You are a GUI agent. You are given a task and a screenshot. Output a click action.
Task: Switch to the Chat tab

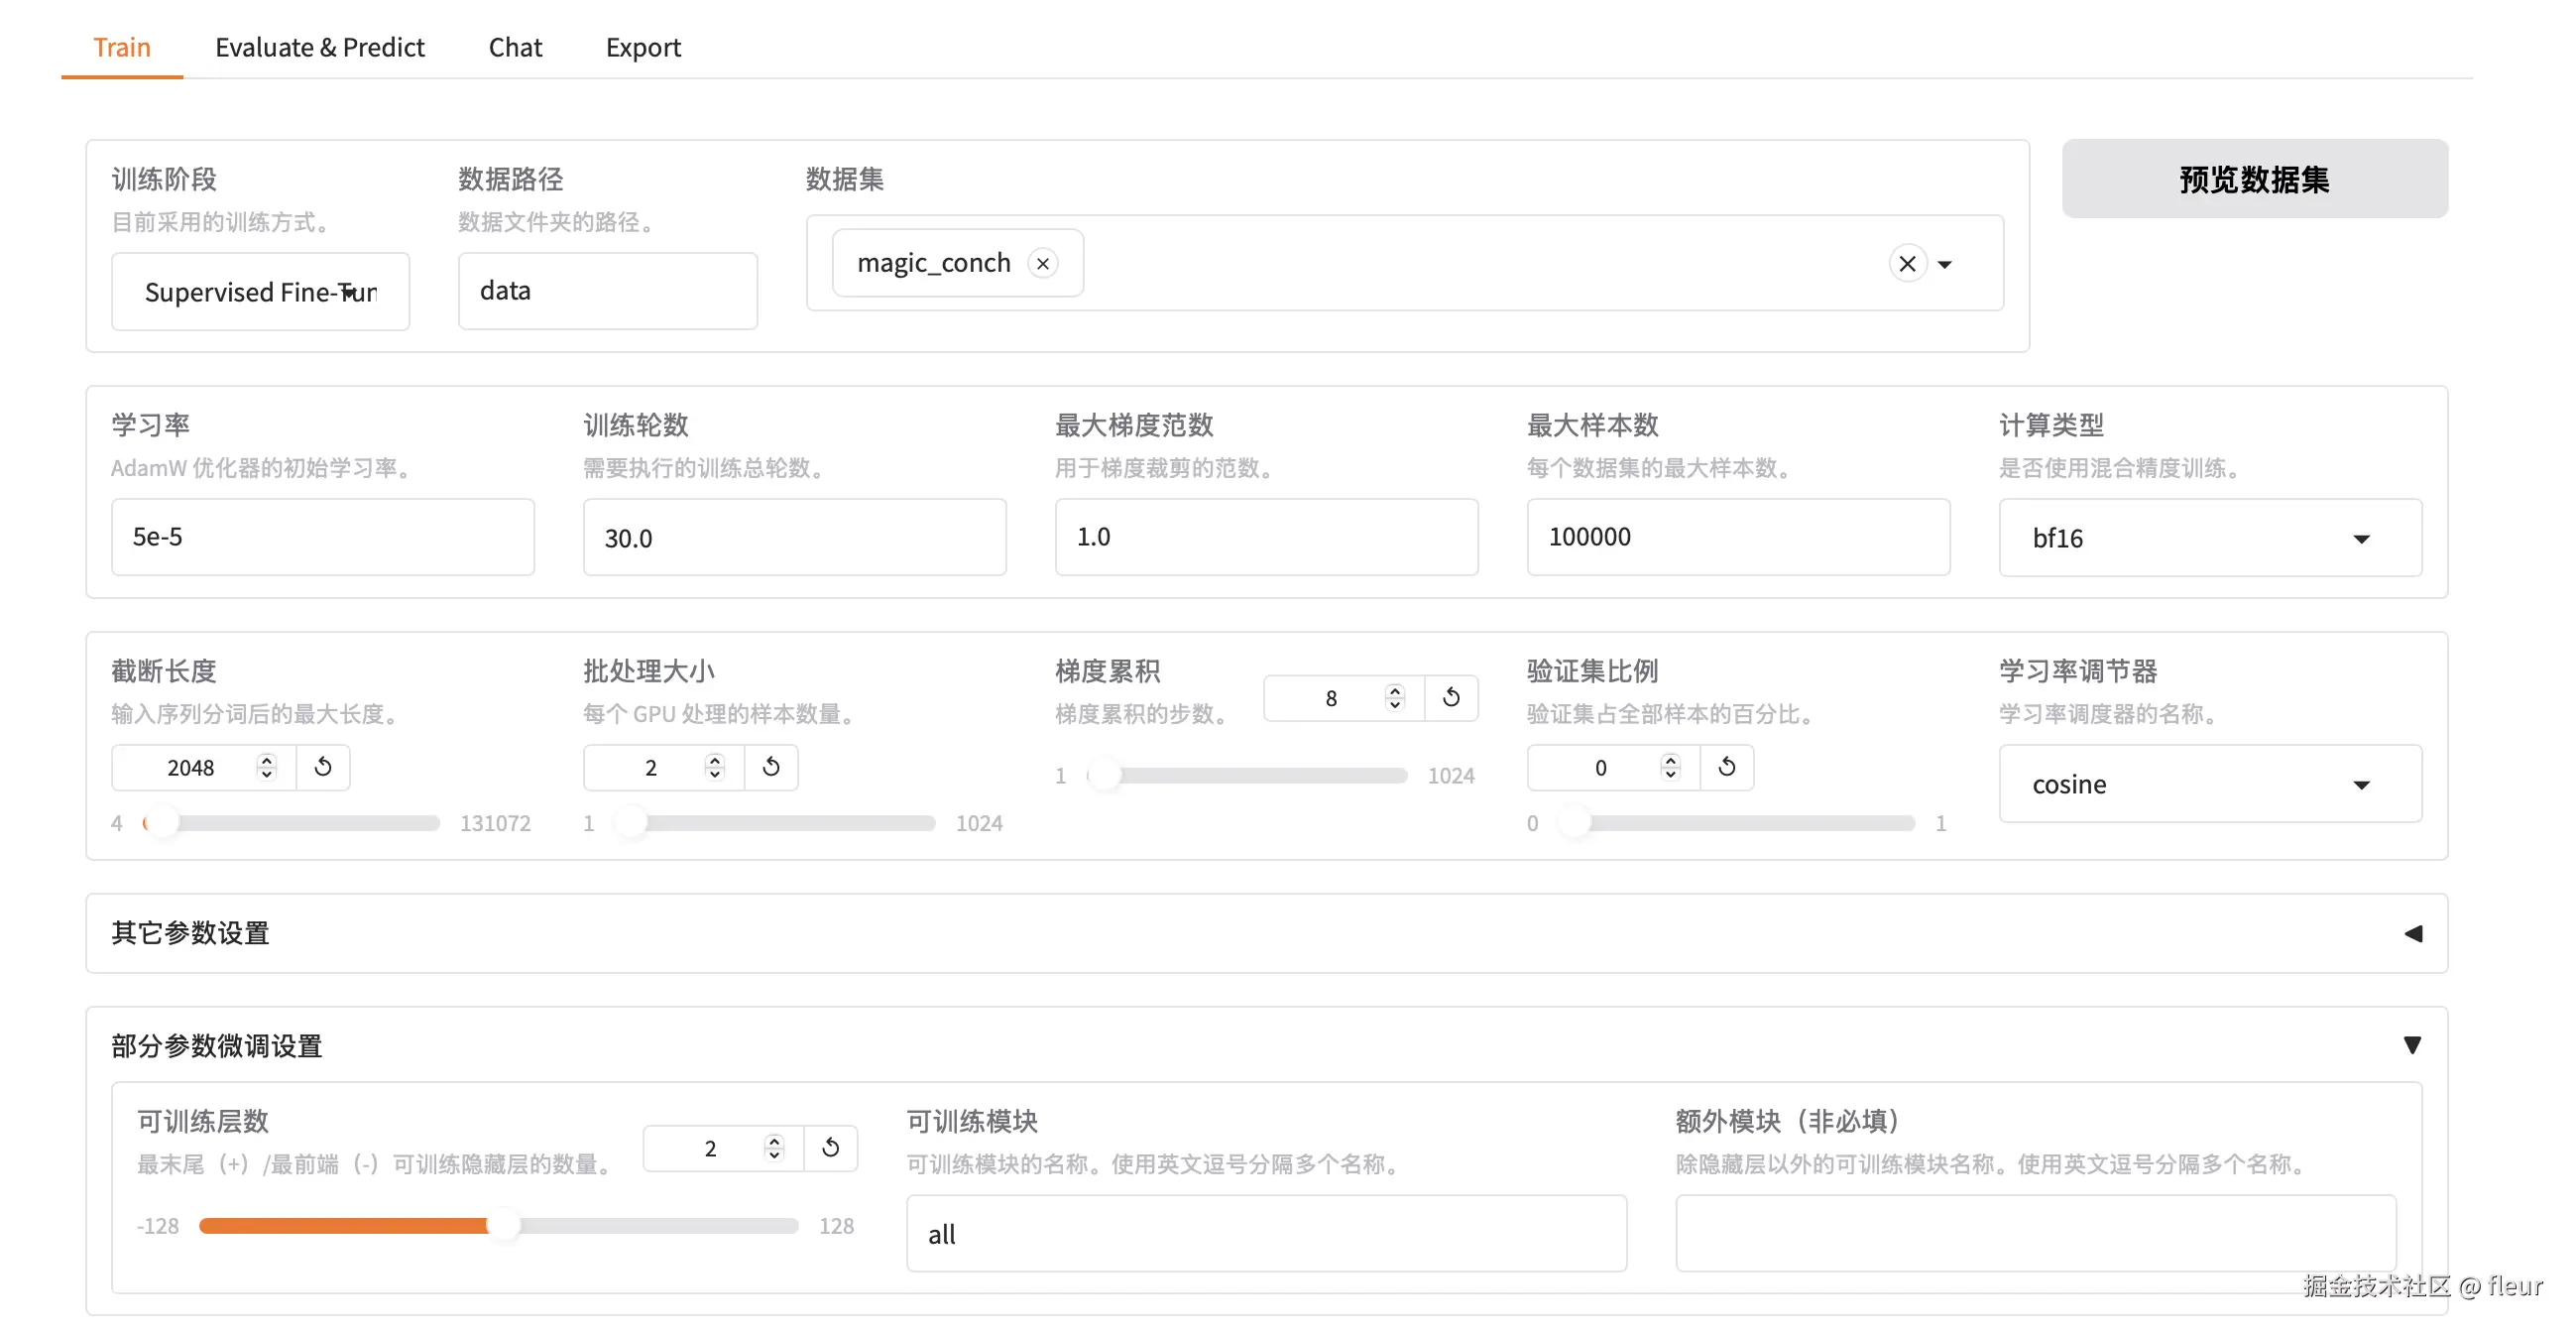click(515, 47)
